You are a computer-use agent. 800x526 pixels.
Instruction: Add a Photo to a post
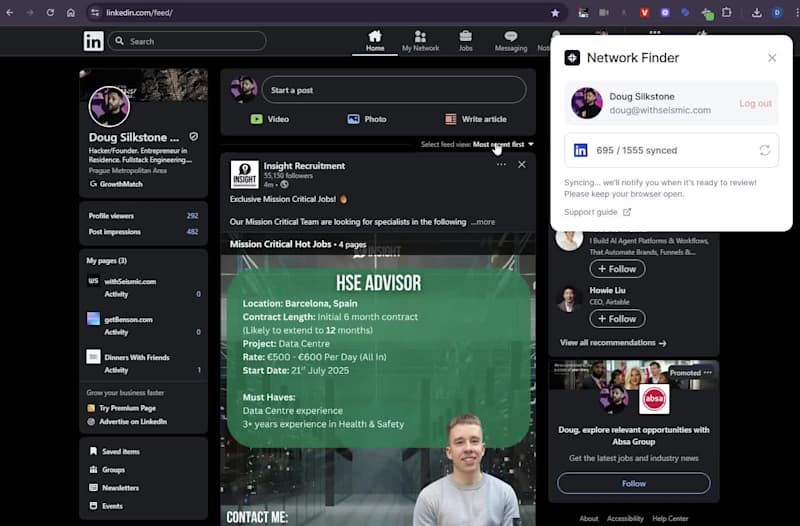[x=367, y=119]
